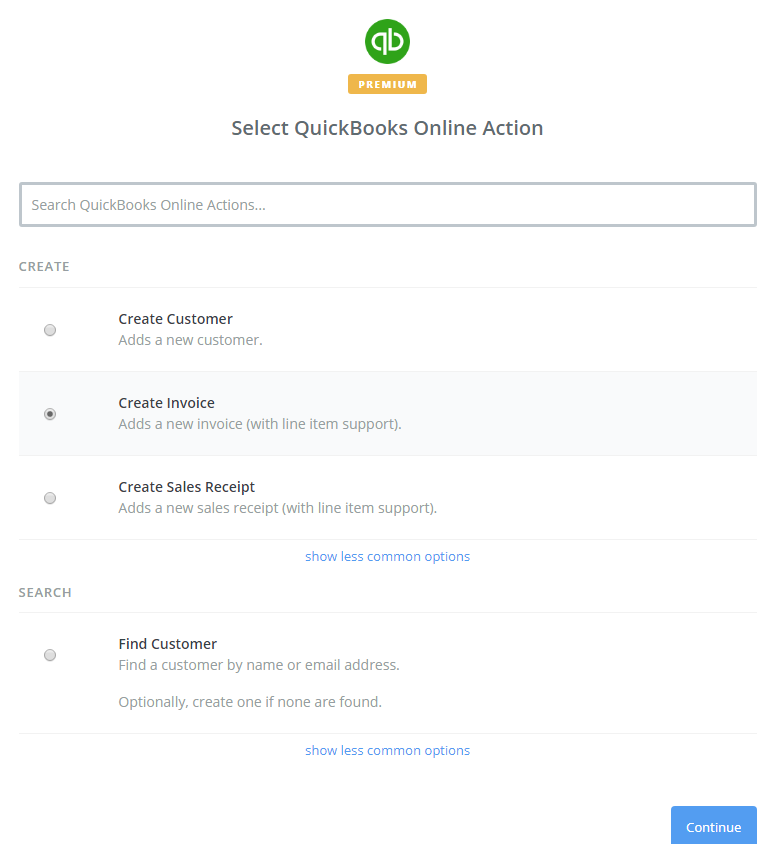
Task: Click the Create Customer option title
Action: 175,319
